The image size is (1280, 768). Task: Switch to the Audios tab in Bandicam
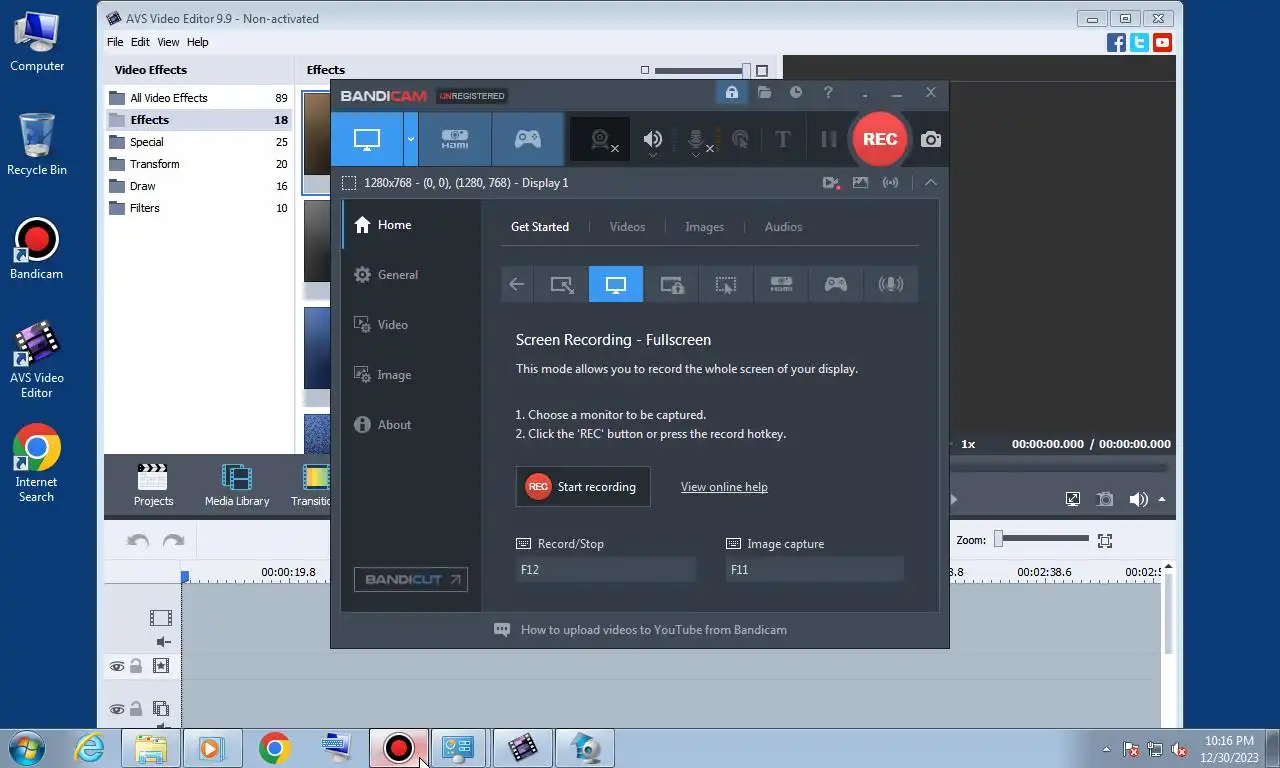783,227
